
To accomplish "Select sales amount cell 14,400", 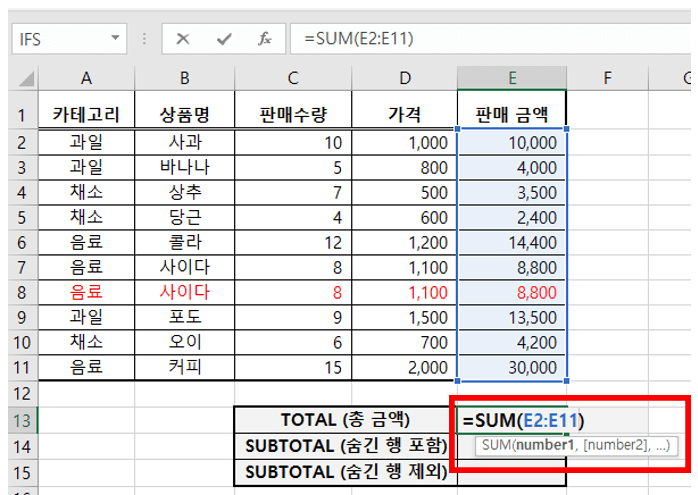I will click(512, 243).
